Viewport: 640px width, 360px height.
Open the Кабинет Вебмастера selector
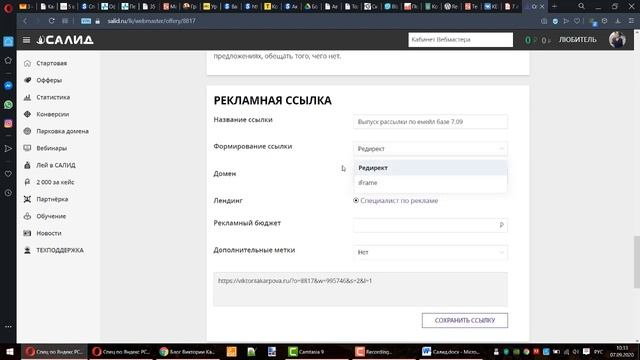tap(460, 40)
